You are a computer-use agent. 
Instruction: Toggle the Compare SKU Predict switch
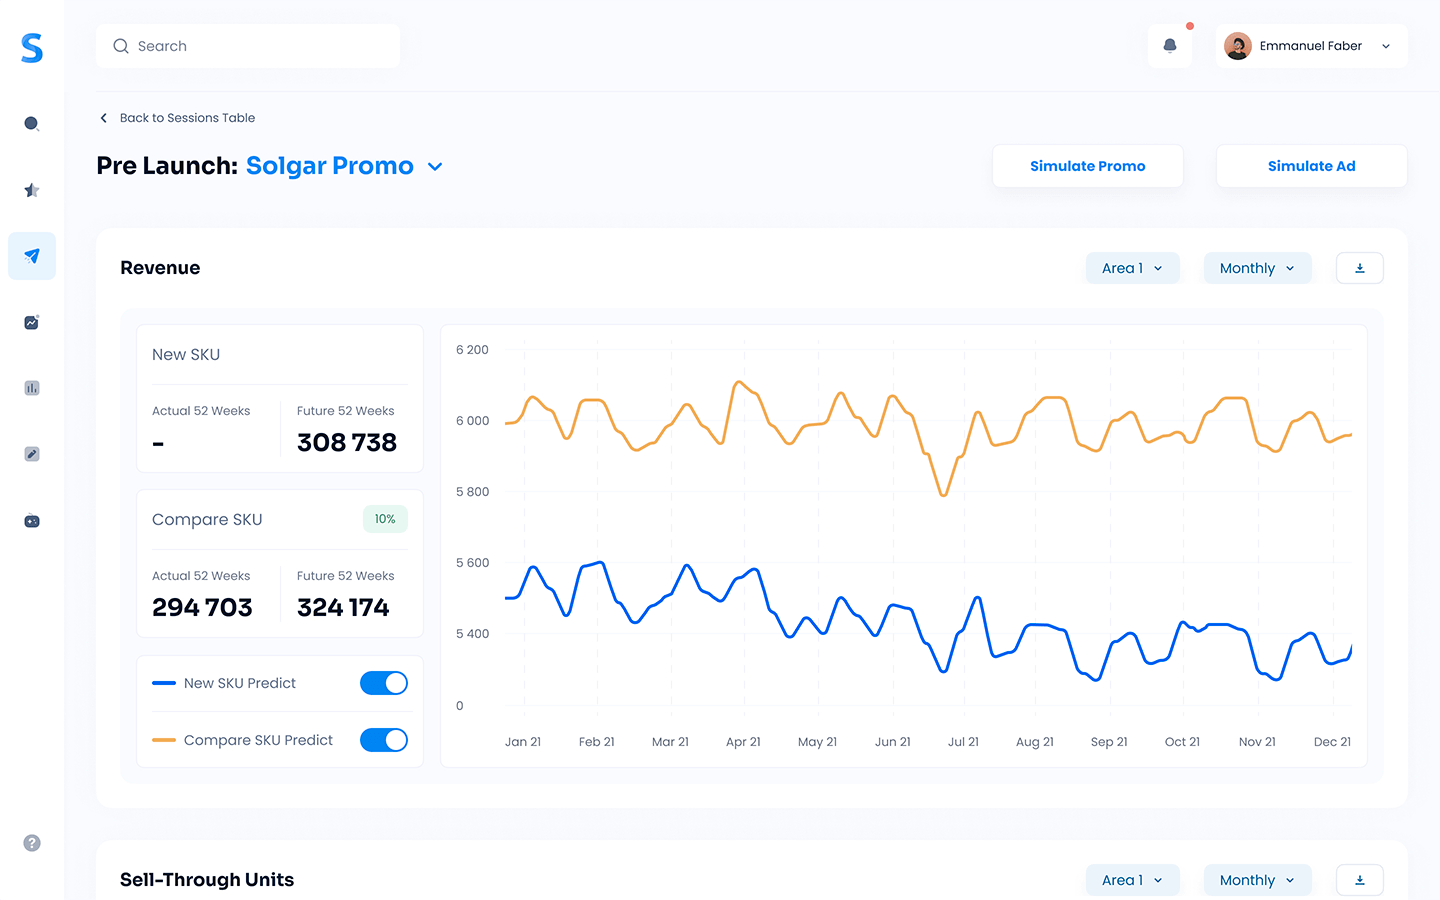click(x=384, y=740)
